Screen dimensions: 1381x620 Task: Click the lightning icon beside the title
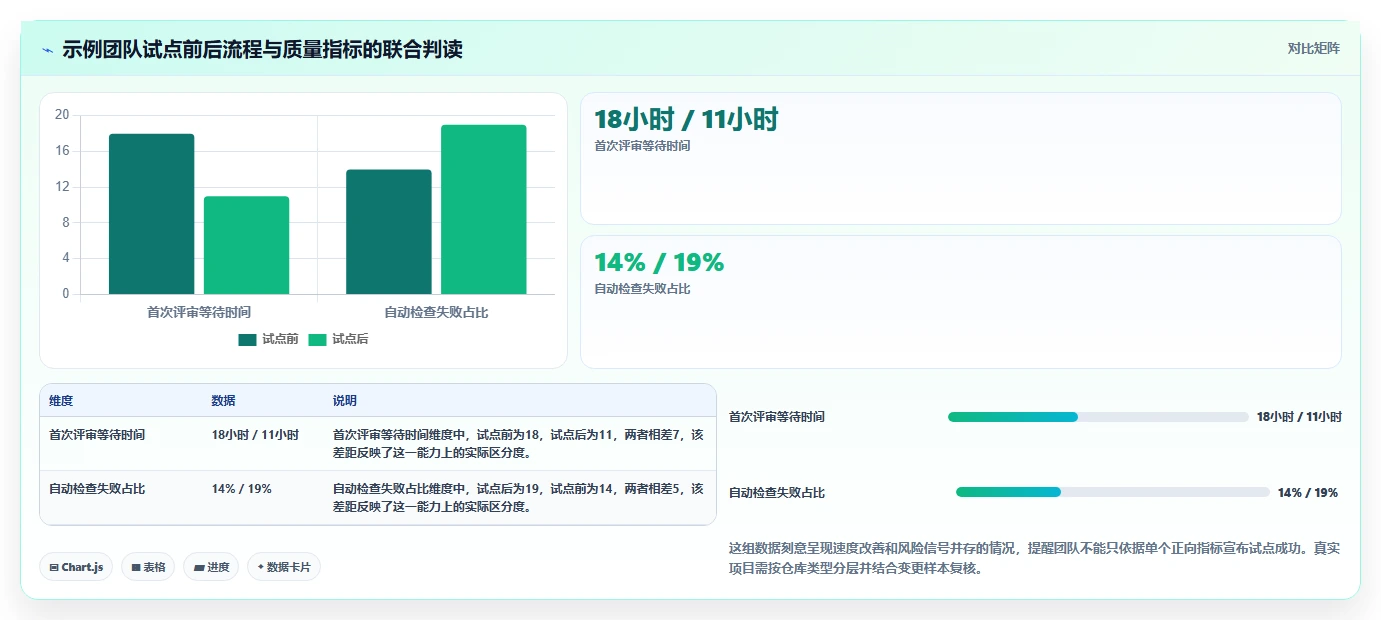(x=48, y=50)
